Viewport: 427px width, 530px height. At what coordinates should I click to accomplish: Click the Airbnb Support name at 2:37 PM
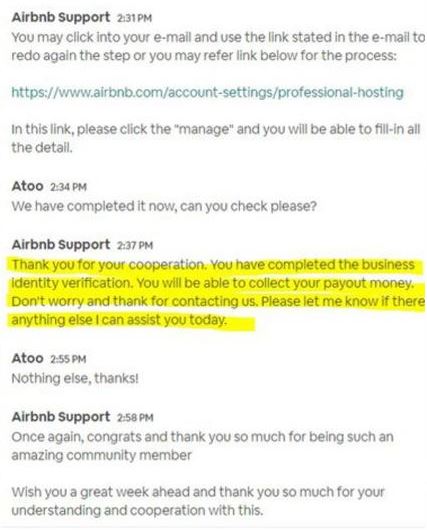click(x=61, y=244)
